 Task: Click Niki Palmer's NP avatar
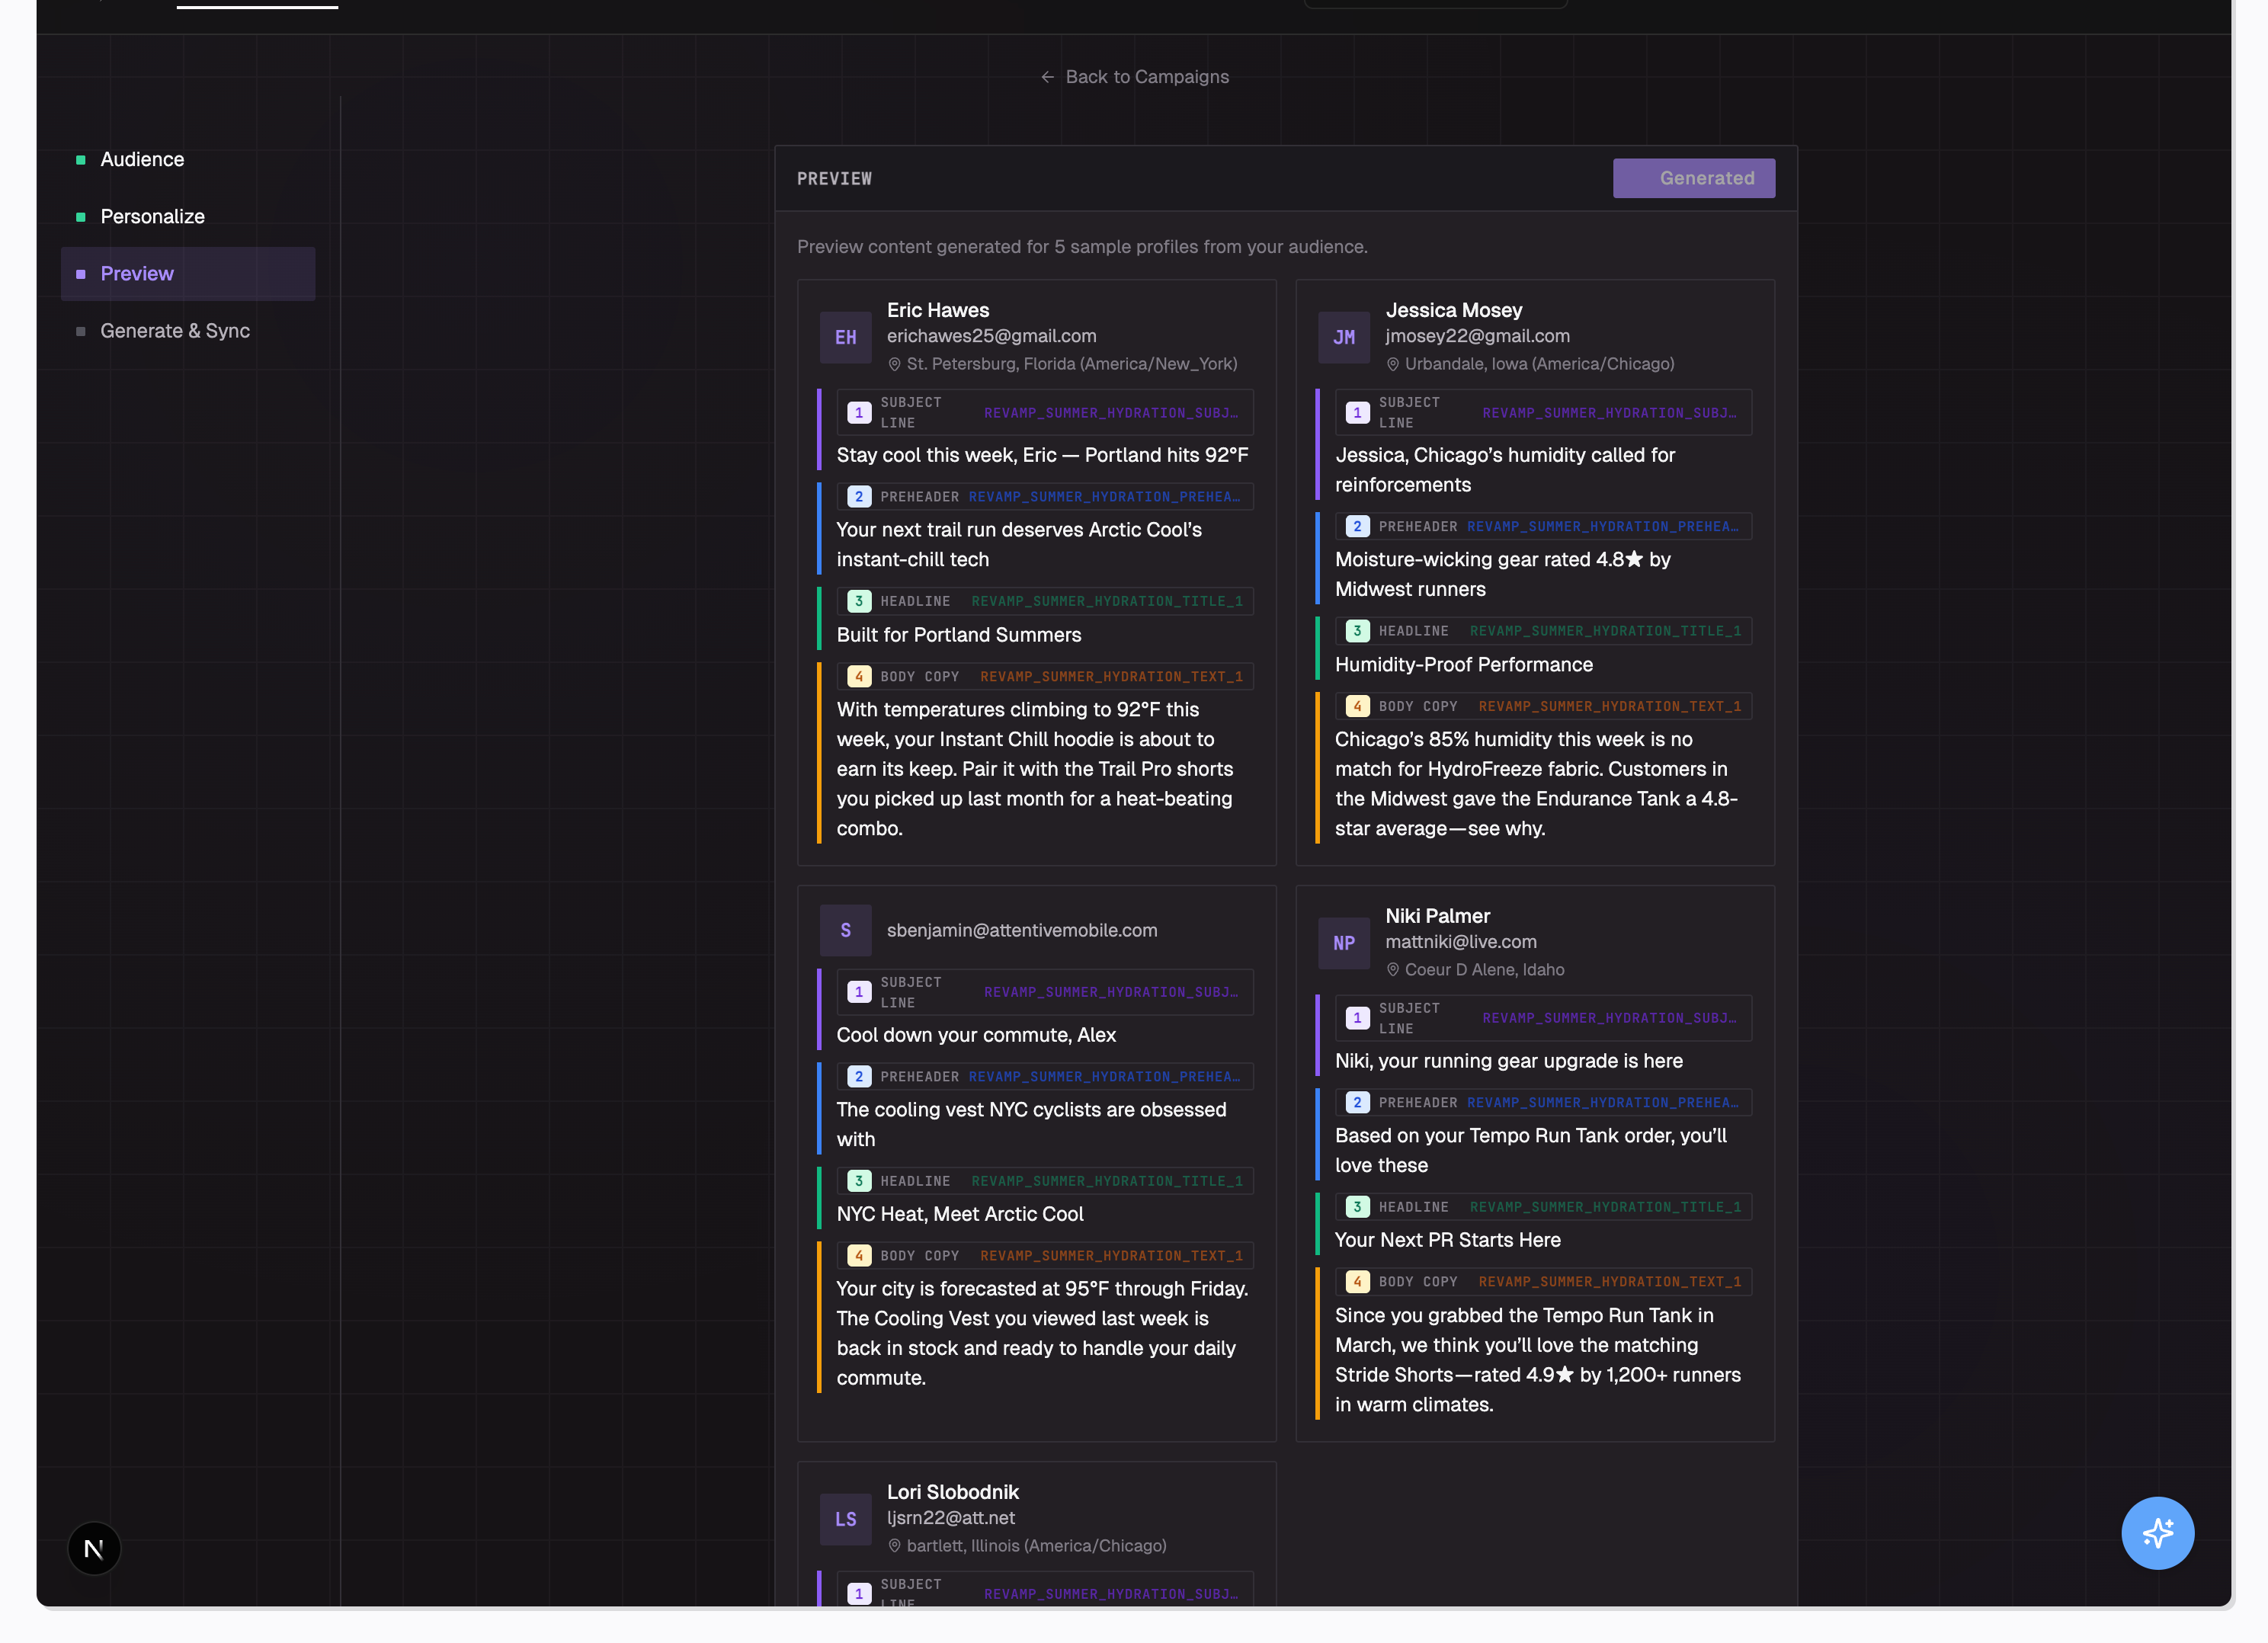(1343, 942)
